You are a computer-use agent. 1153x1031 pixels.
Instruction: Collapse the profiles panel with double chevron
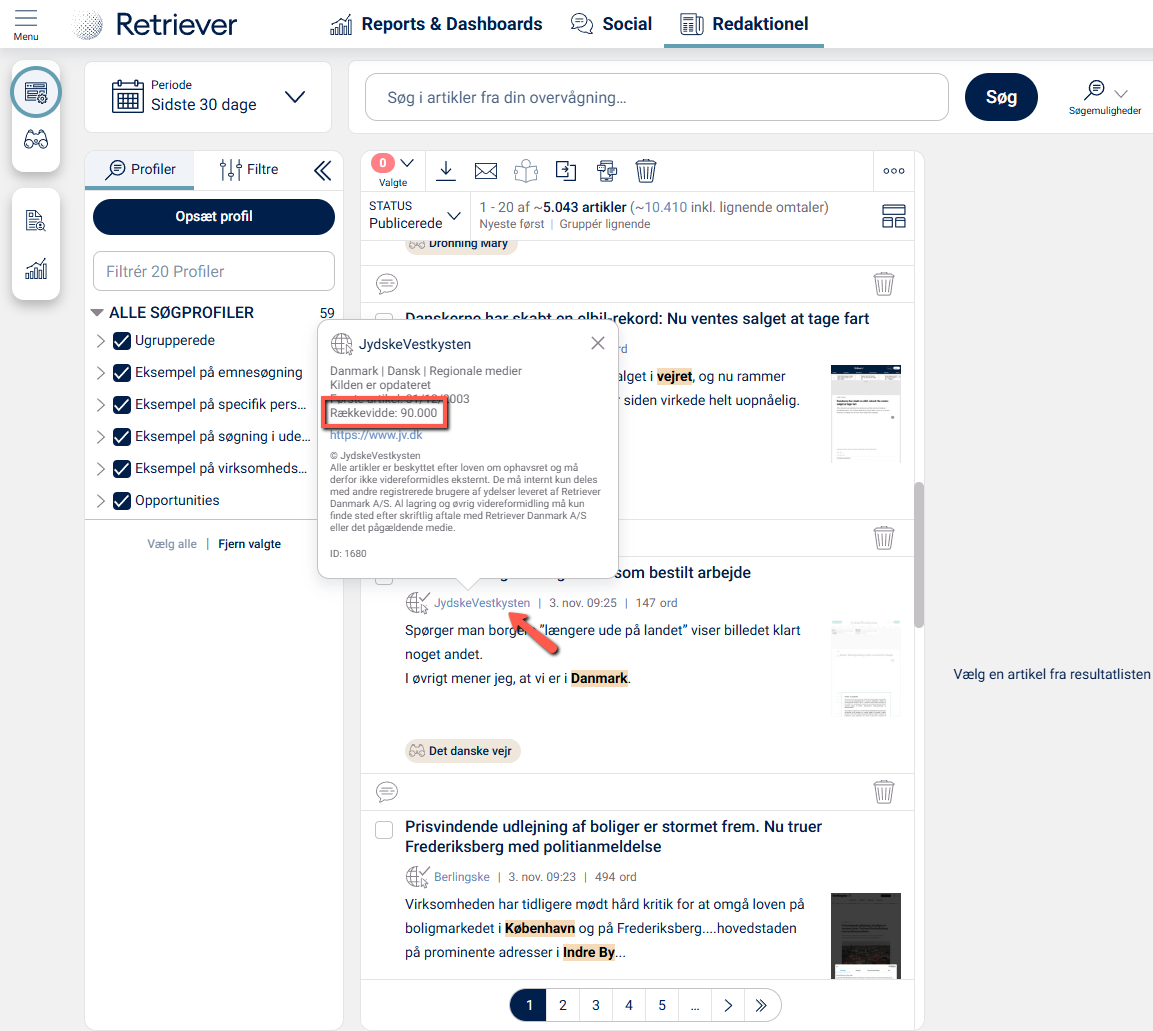click(x=322, y=171)
